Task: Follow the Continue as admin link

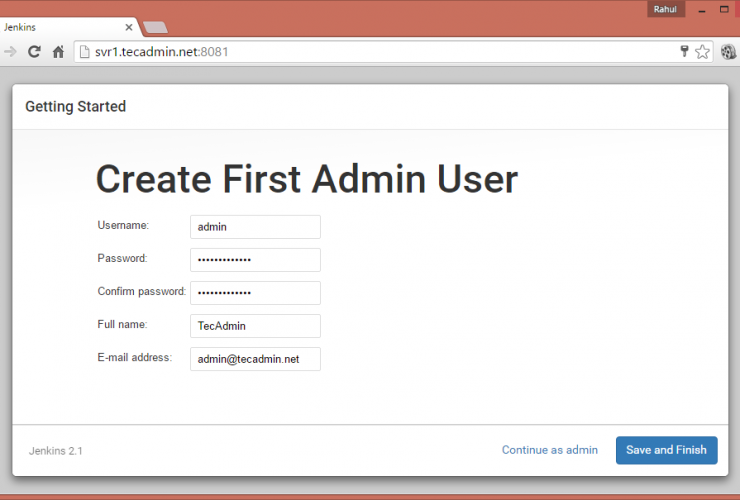Action: (550, 450)
